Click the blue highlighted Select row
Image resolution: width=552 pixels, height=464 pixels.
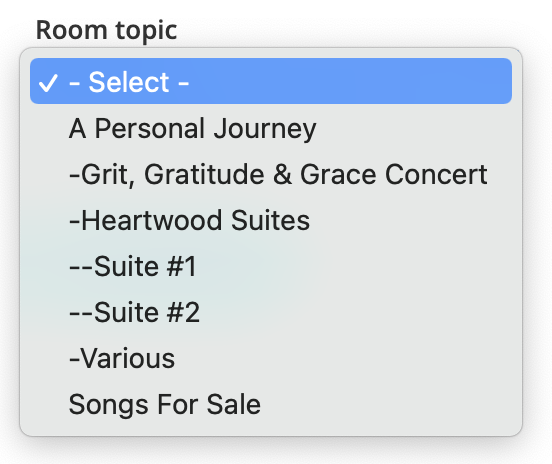[x=271, y=81]
